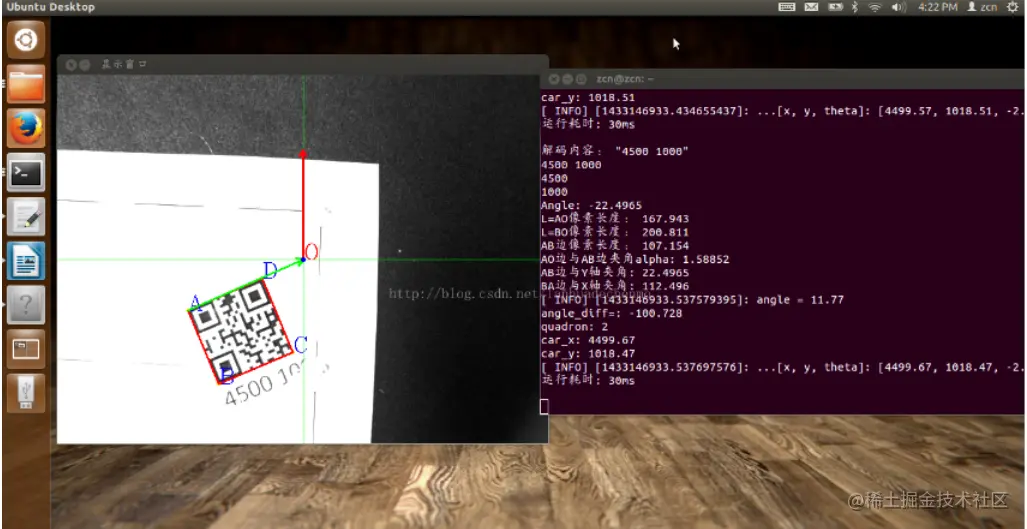
Task: Open the USB drive launcher icon
Action: [x=26, y=393]
